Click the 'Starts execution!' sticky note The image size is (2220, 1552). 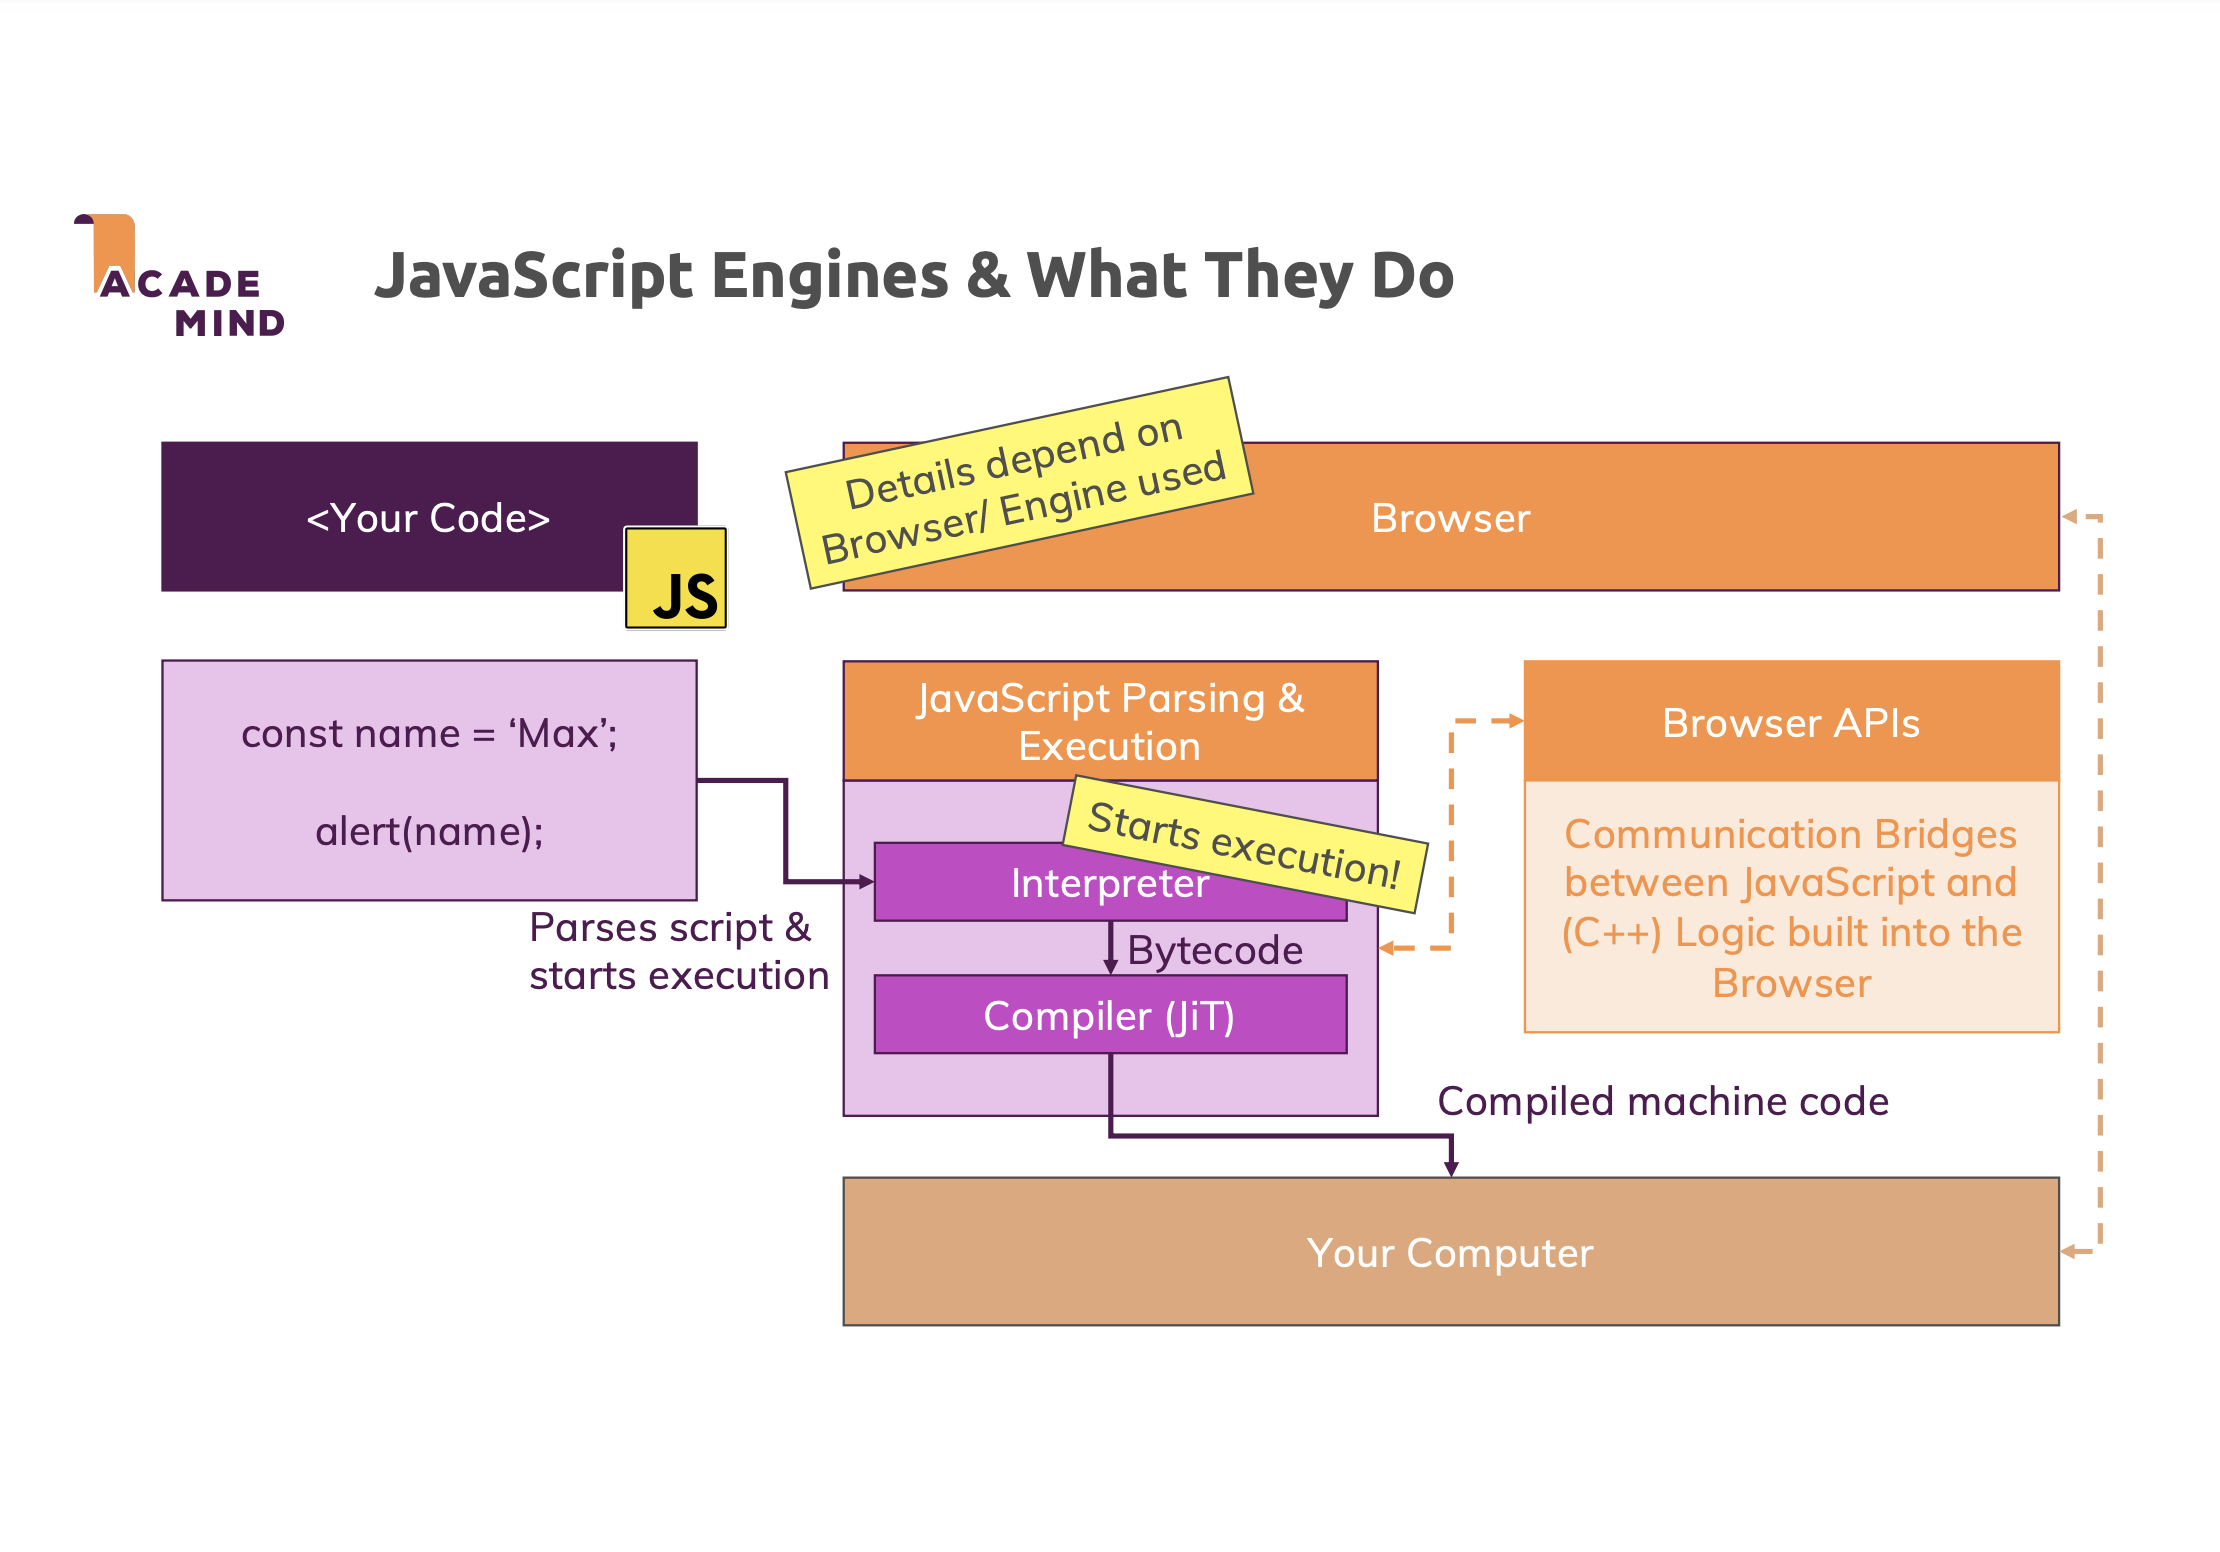click(1245, 845)
